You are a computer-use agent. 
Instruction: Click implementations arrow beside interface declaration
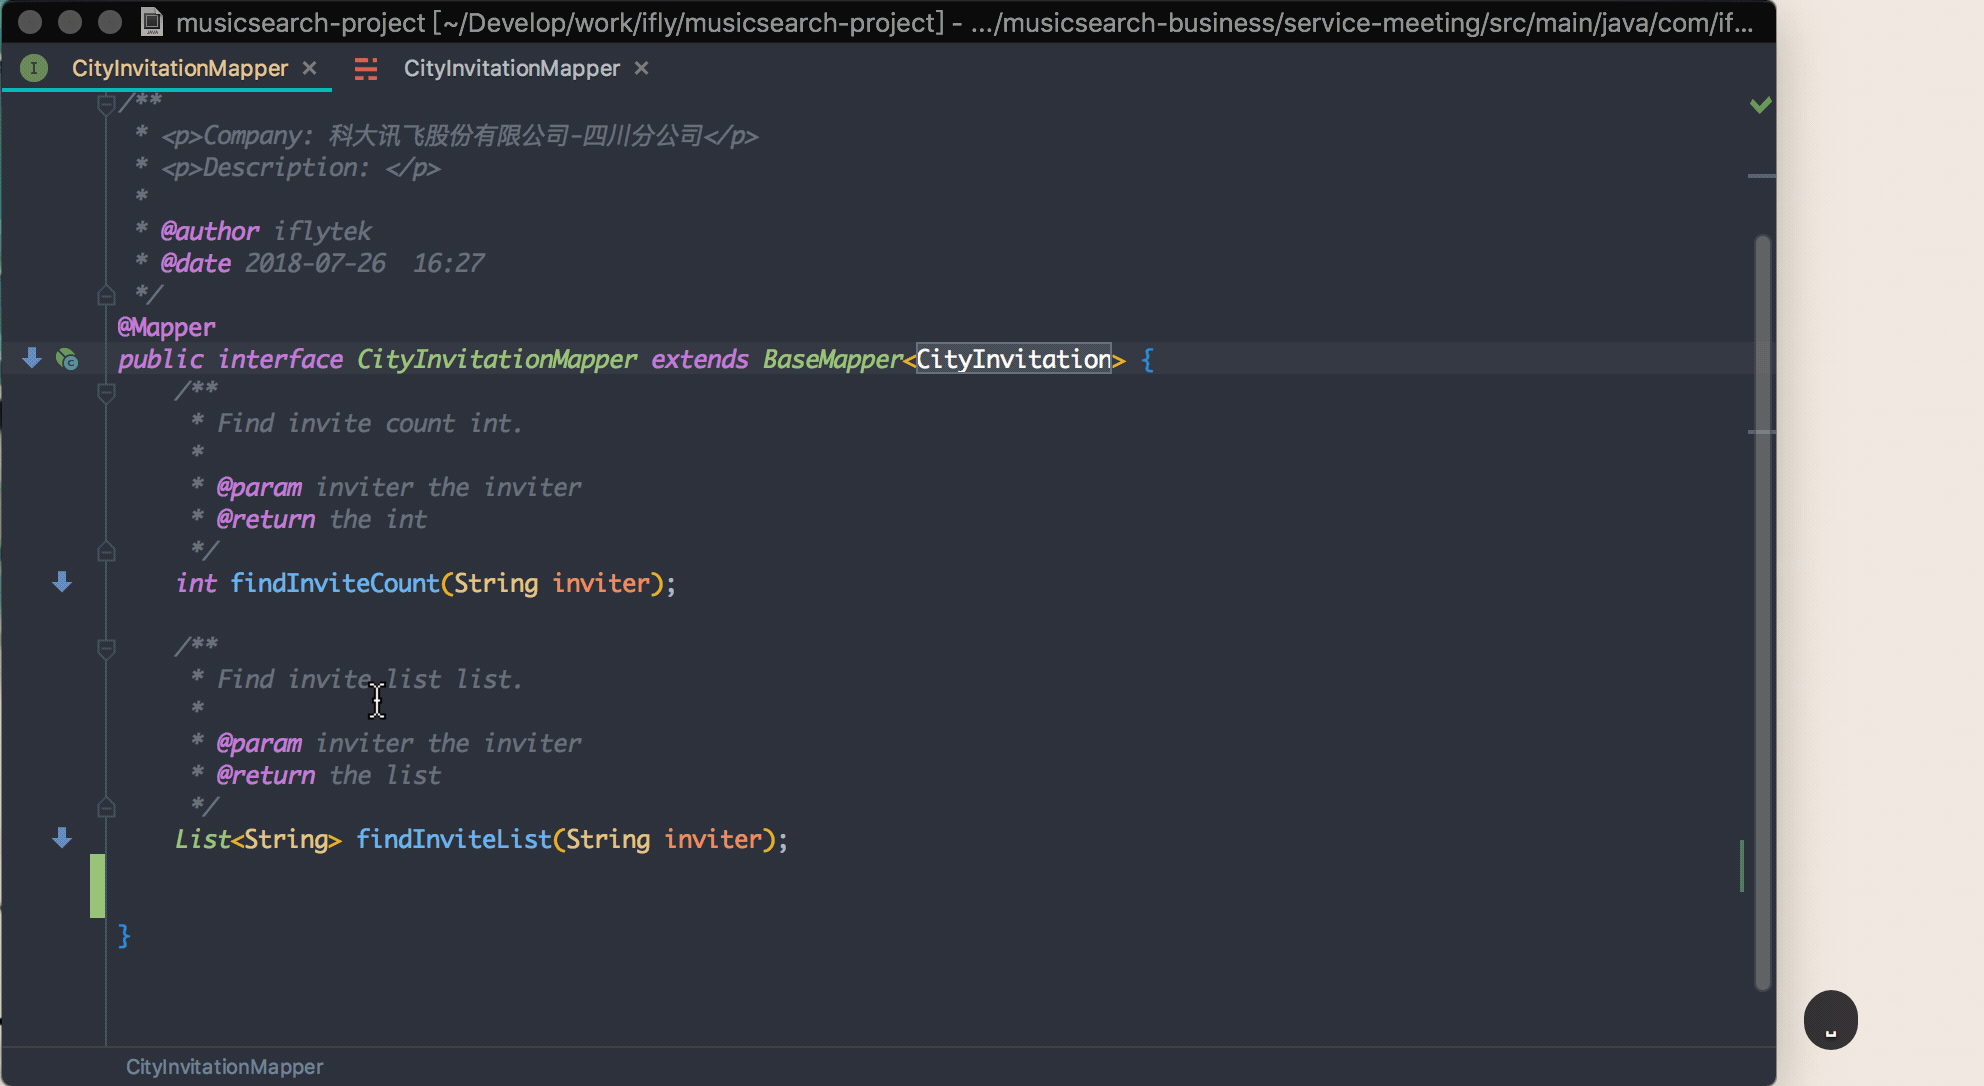coord(32,358)
